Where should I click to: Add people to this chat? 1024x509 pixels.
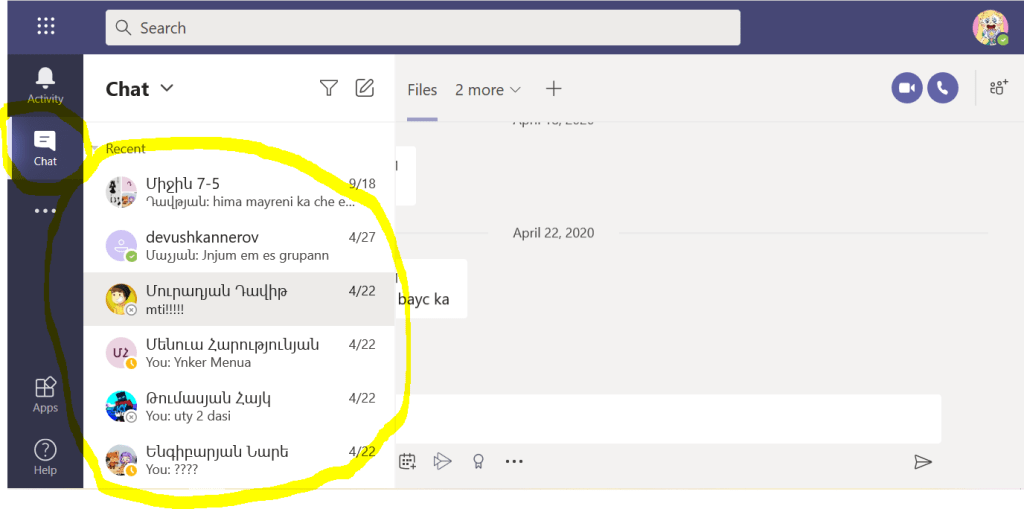coord(997,88)
